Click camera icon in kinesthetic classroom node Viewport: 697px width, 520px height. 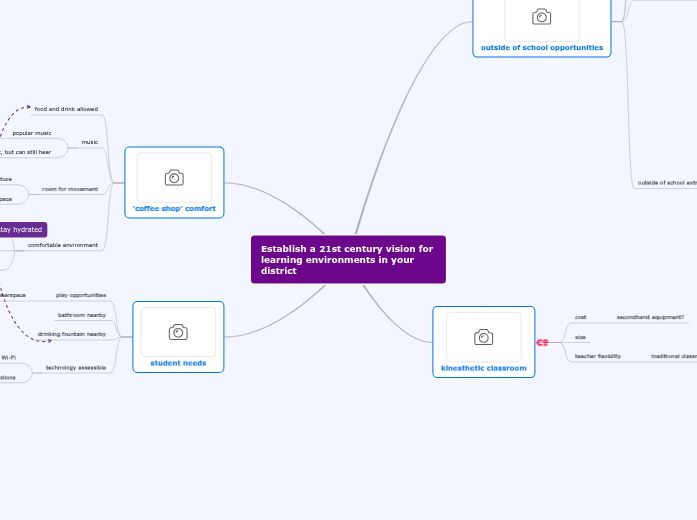[x=483, y=337]
